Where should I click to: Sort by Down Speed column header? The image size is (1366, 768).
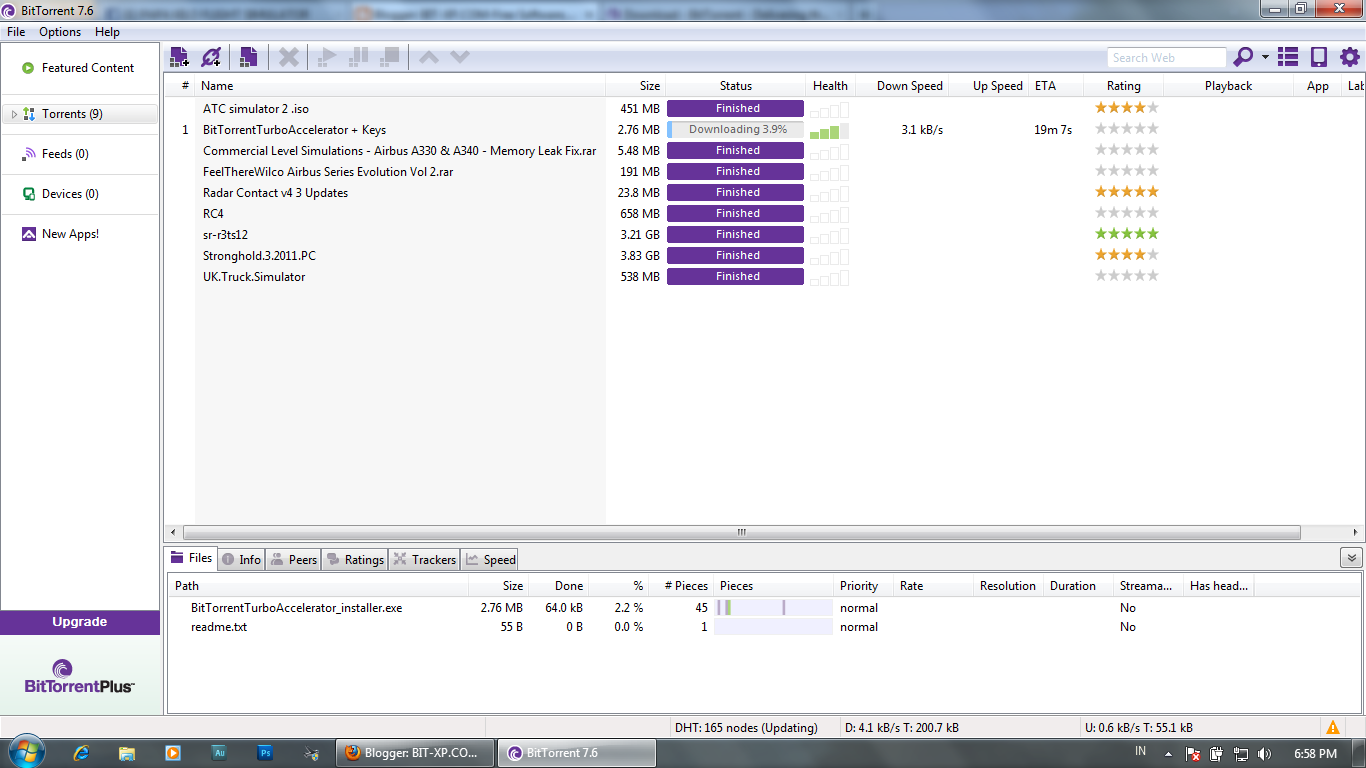(901, 86)
